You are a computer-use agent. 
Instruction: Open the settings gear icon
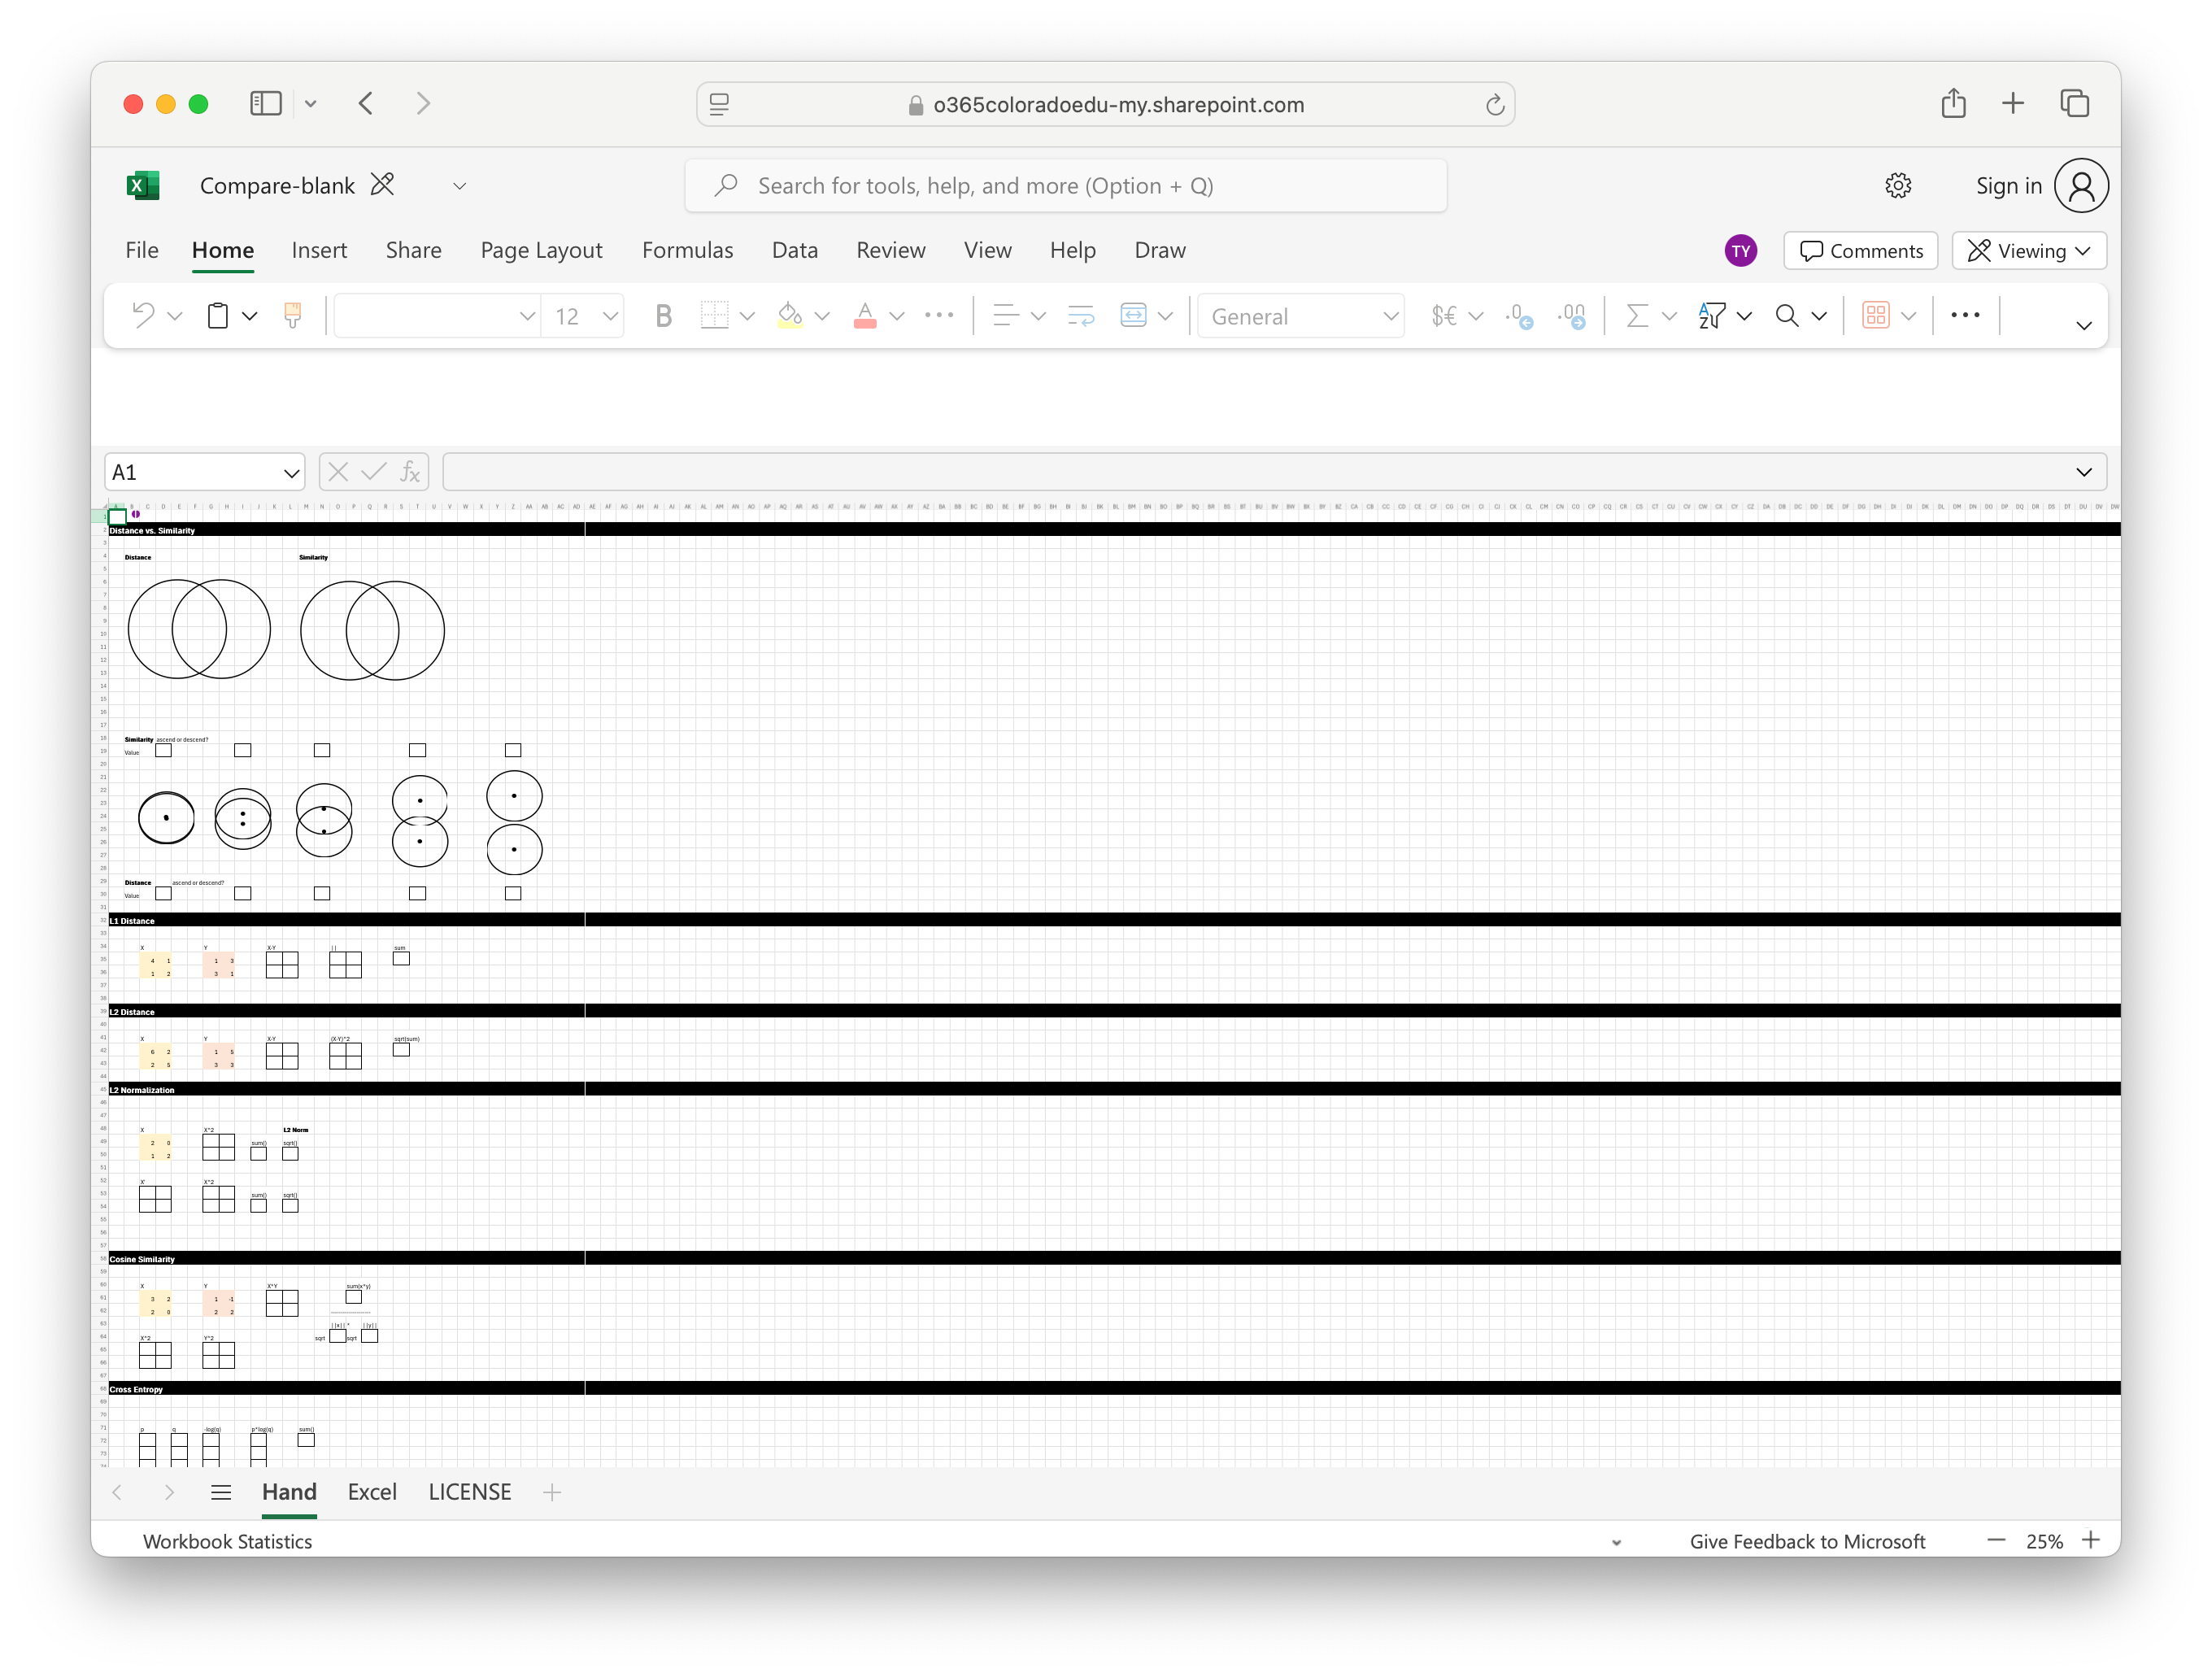(x=1898, y=186)
